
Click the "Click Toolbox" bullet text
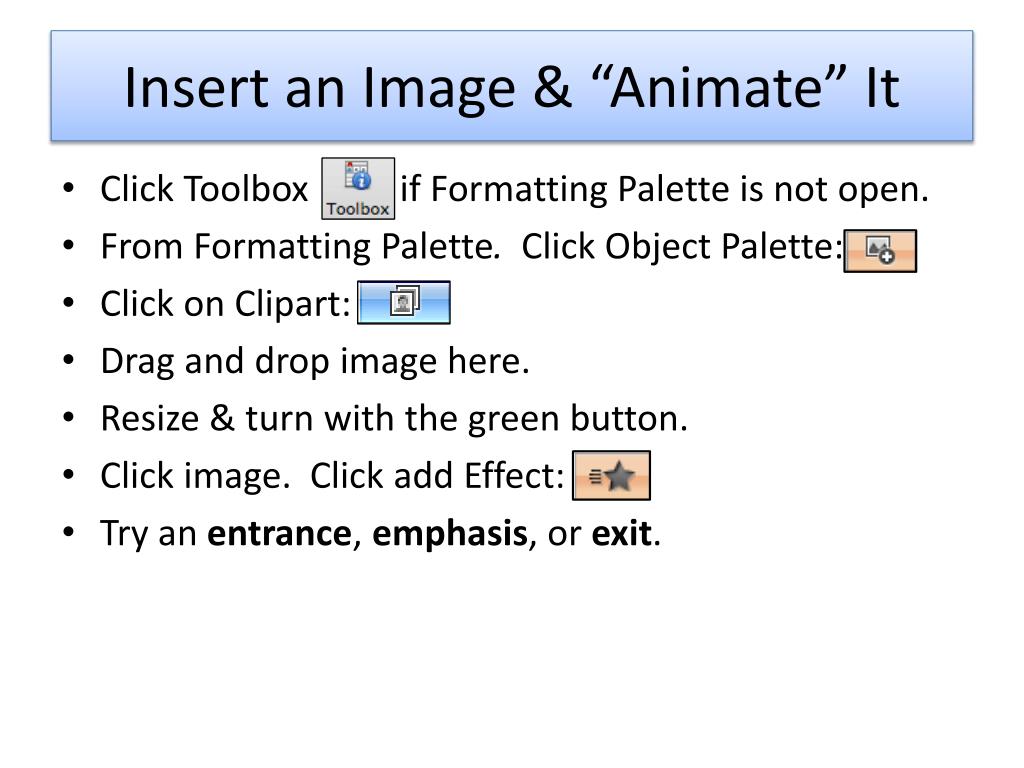tap(204, 189)
